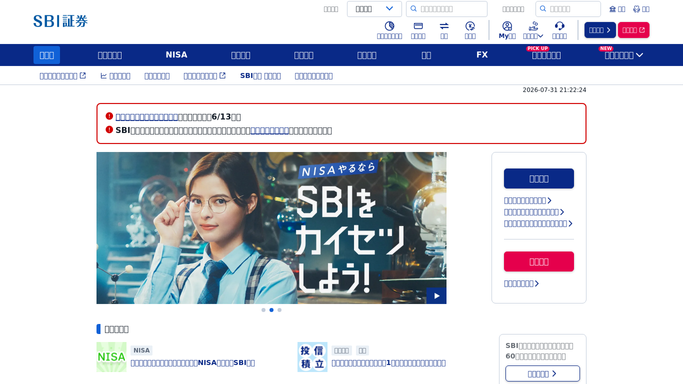Click the left search input field in header

click(x=446, y=9)
